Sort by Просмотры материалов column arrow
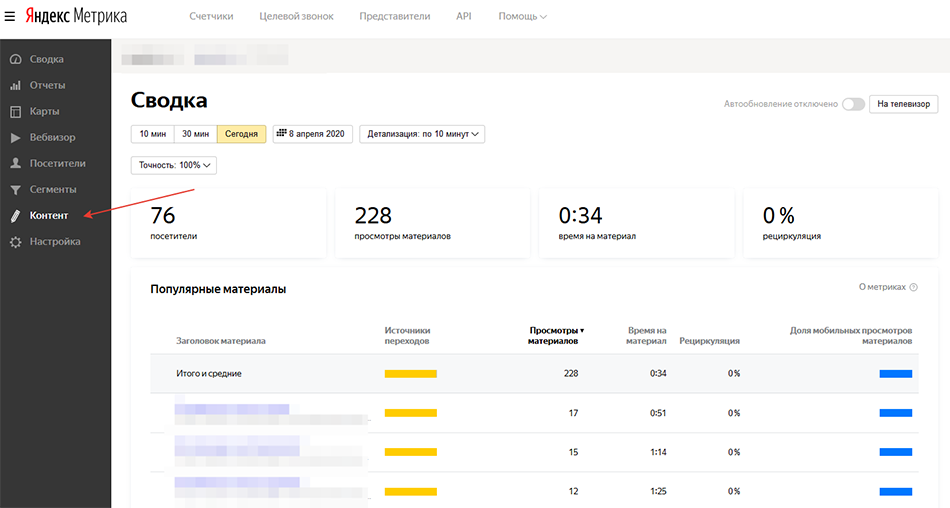 point(582,330)
